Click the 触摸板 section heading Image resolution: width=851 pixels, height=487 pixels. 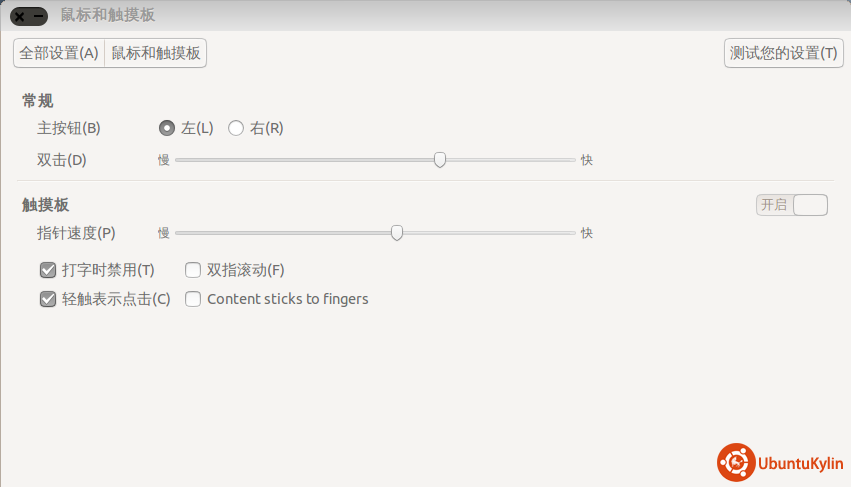pos(46,205)
